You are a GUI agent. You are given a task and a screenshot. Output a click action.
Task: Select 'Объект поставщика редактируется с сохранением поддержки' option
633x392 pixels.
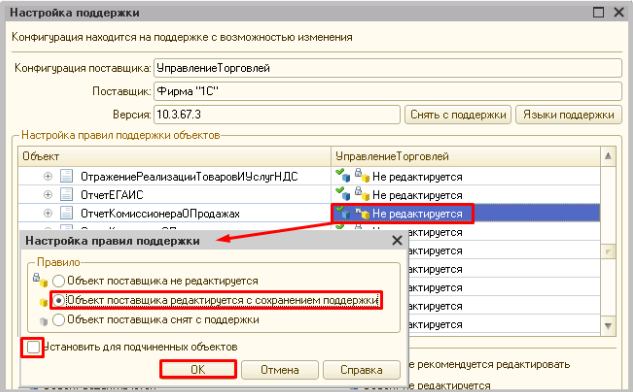coord(59,300)
